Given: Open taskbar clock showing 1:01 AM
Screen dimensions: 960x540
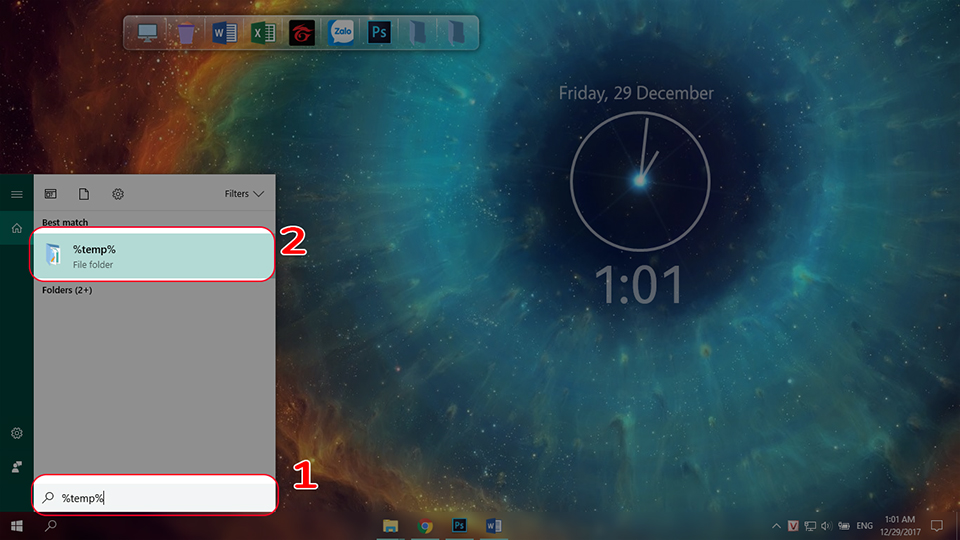Looking at the screenshot, I should (900, 526).
